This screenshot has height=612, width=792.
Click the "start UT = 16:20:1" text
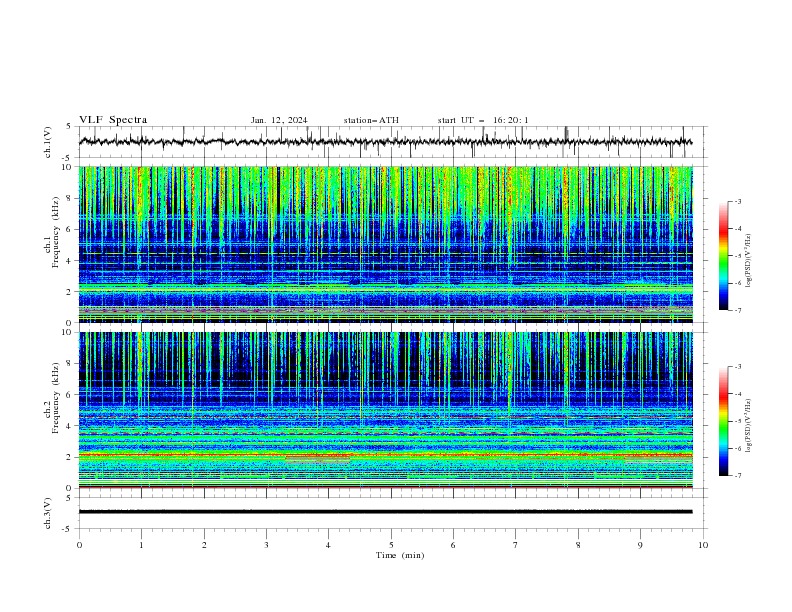483,120
